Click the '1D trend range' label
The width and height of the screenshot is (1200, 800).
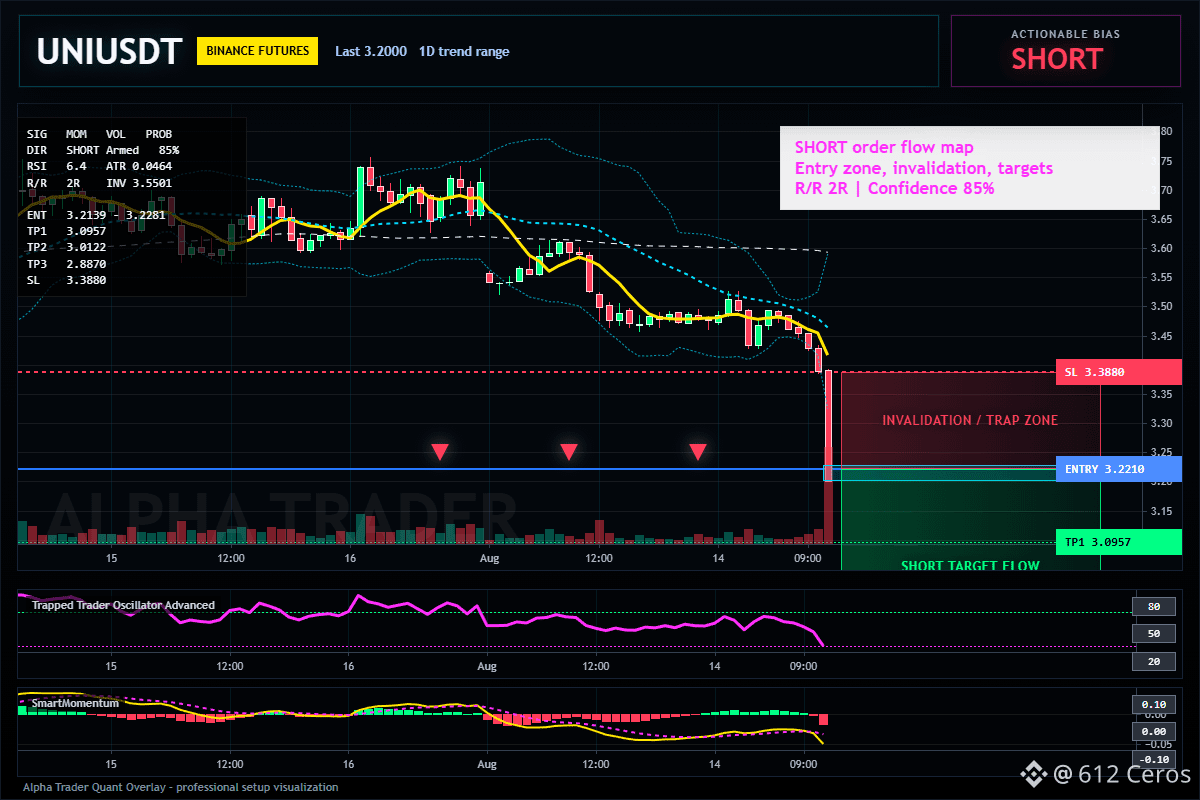tap(464, 51)
